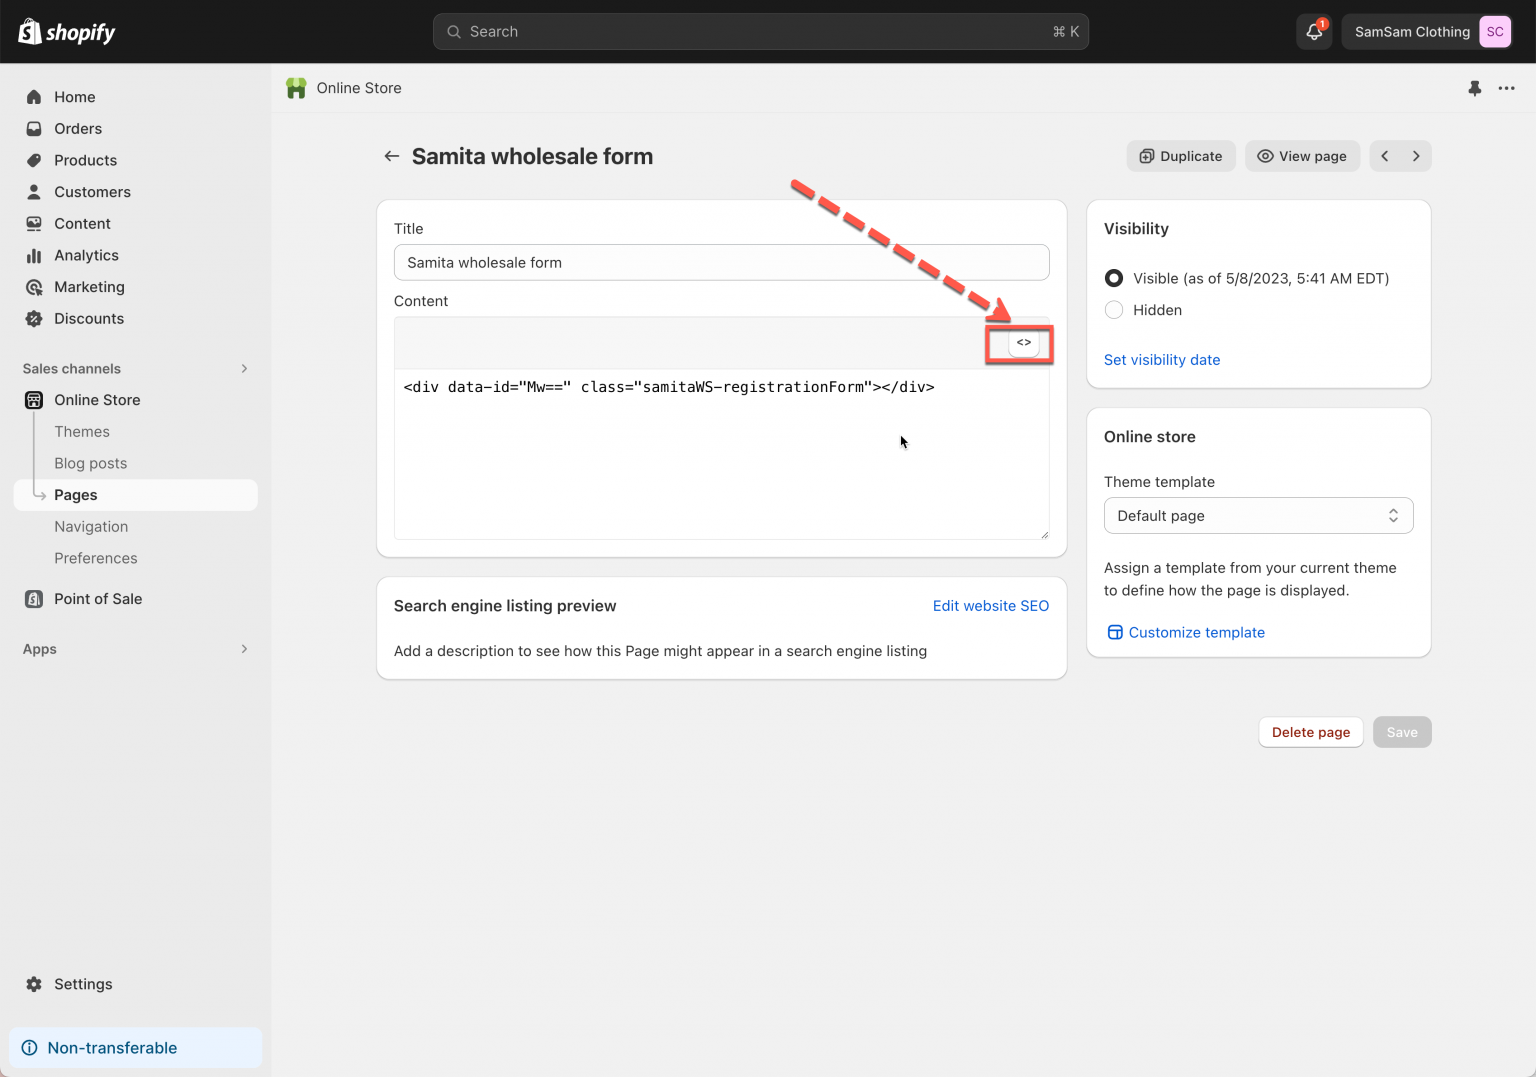This screenshot has height=1077, width=1536.
Task: Click in the Title input field
Action: [721, 263]
